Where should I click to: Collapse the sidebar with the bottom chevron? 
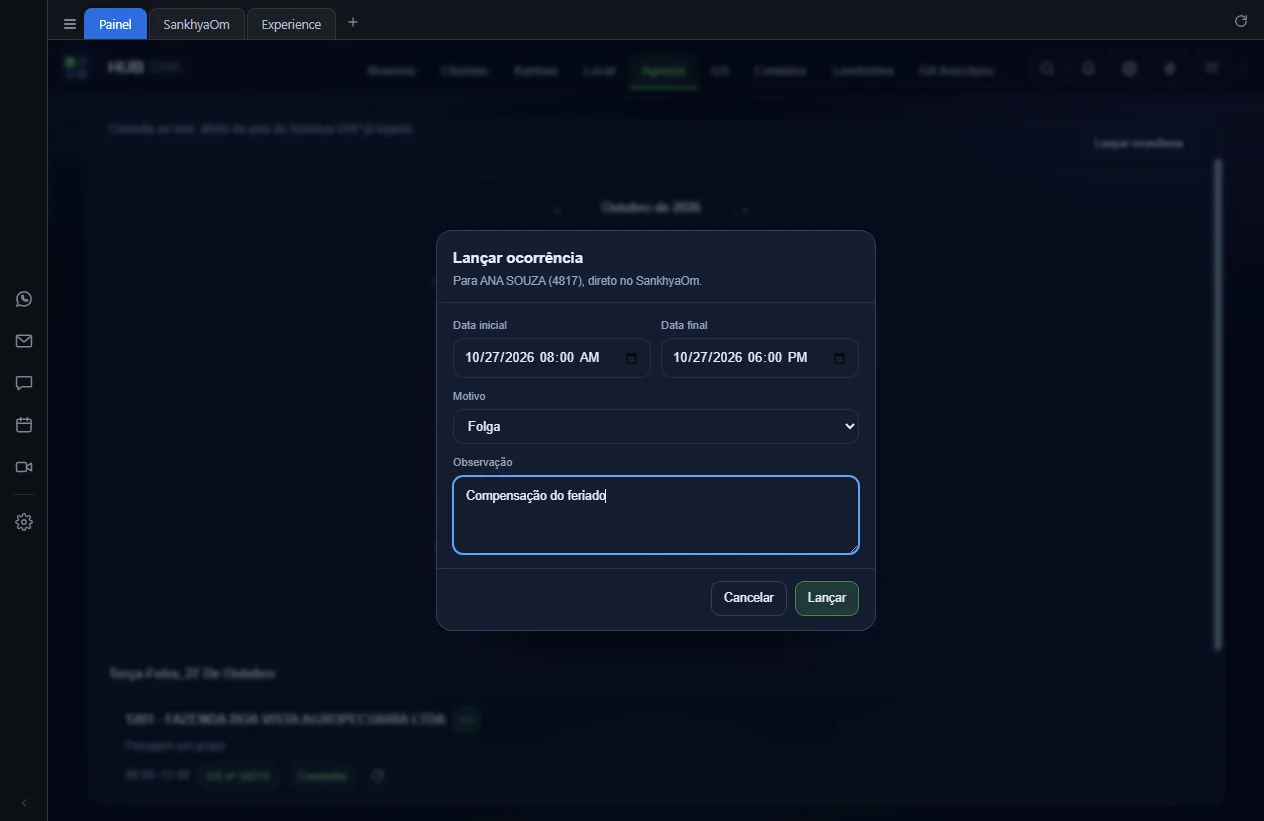(x=24, y=803)
